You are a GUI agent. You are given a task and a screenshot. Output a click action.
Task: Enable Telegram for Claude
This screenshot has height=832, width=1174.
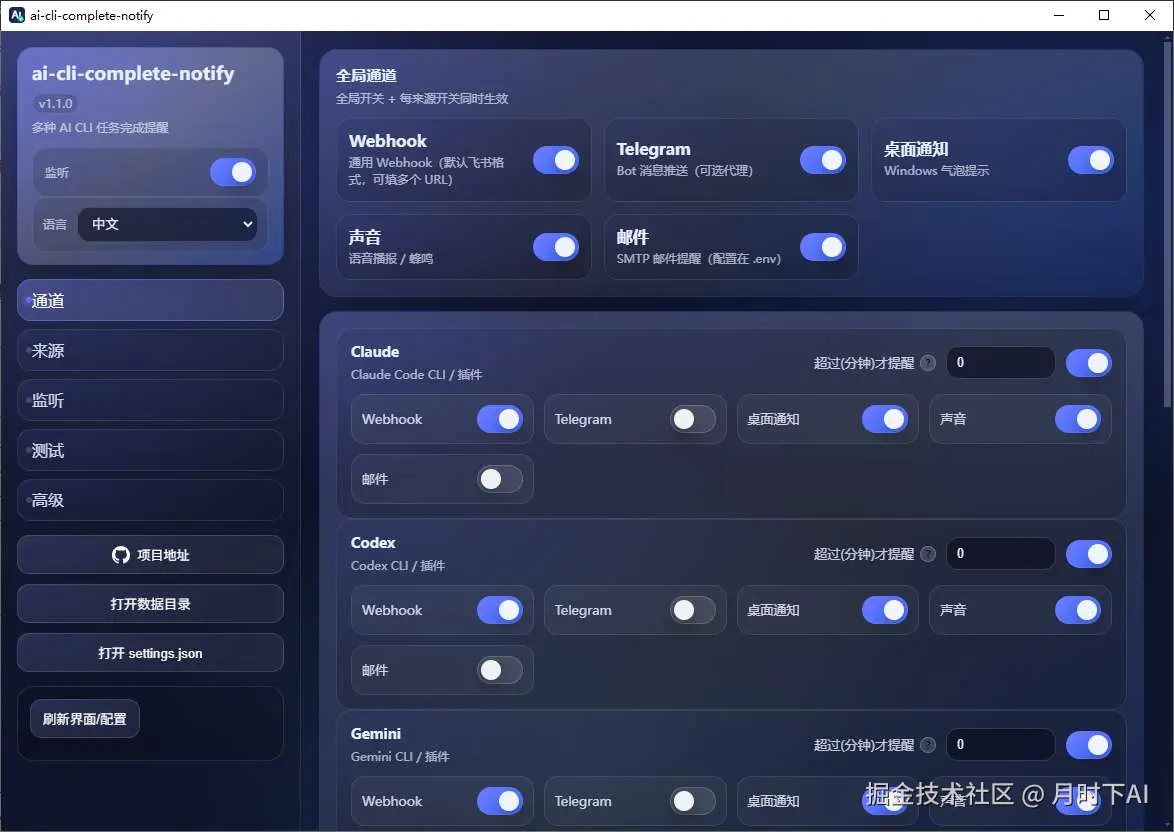click(693, 419)
